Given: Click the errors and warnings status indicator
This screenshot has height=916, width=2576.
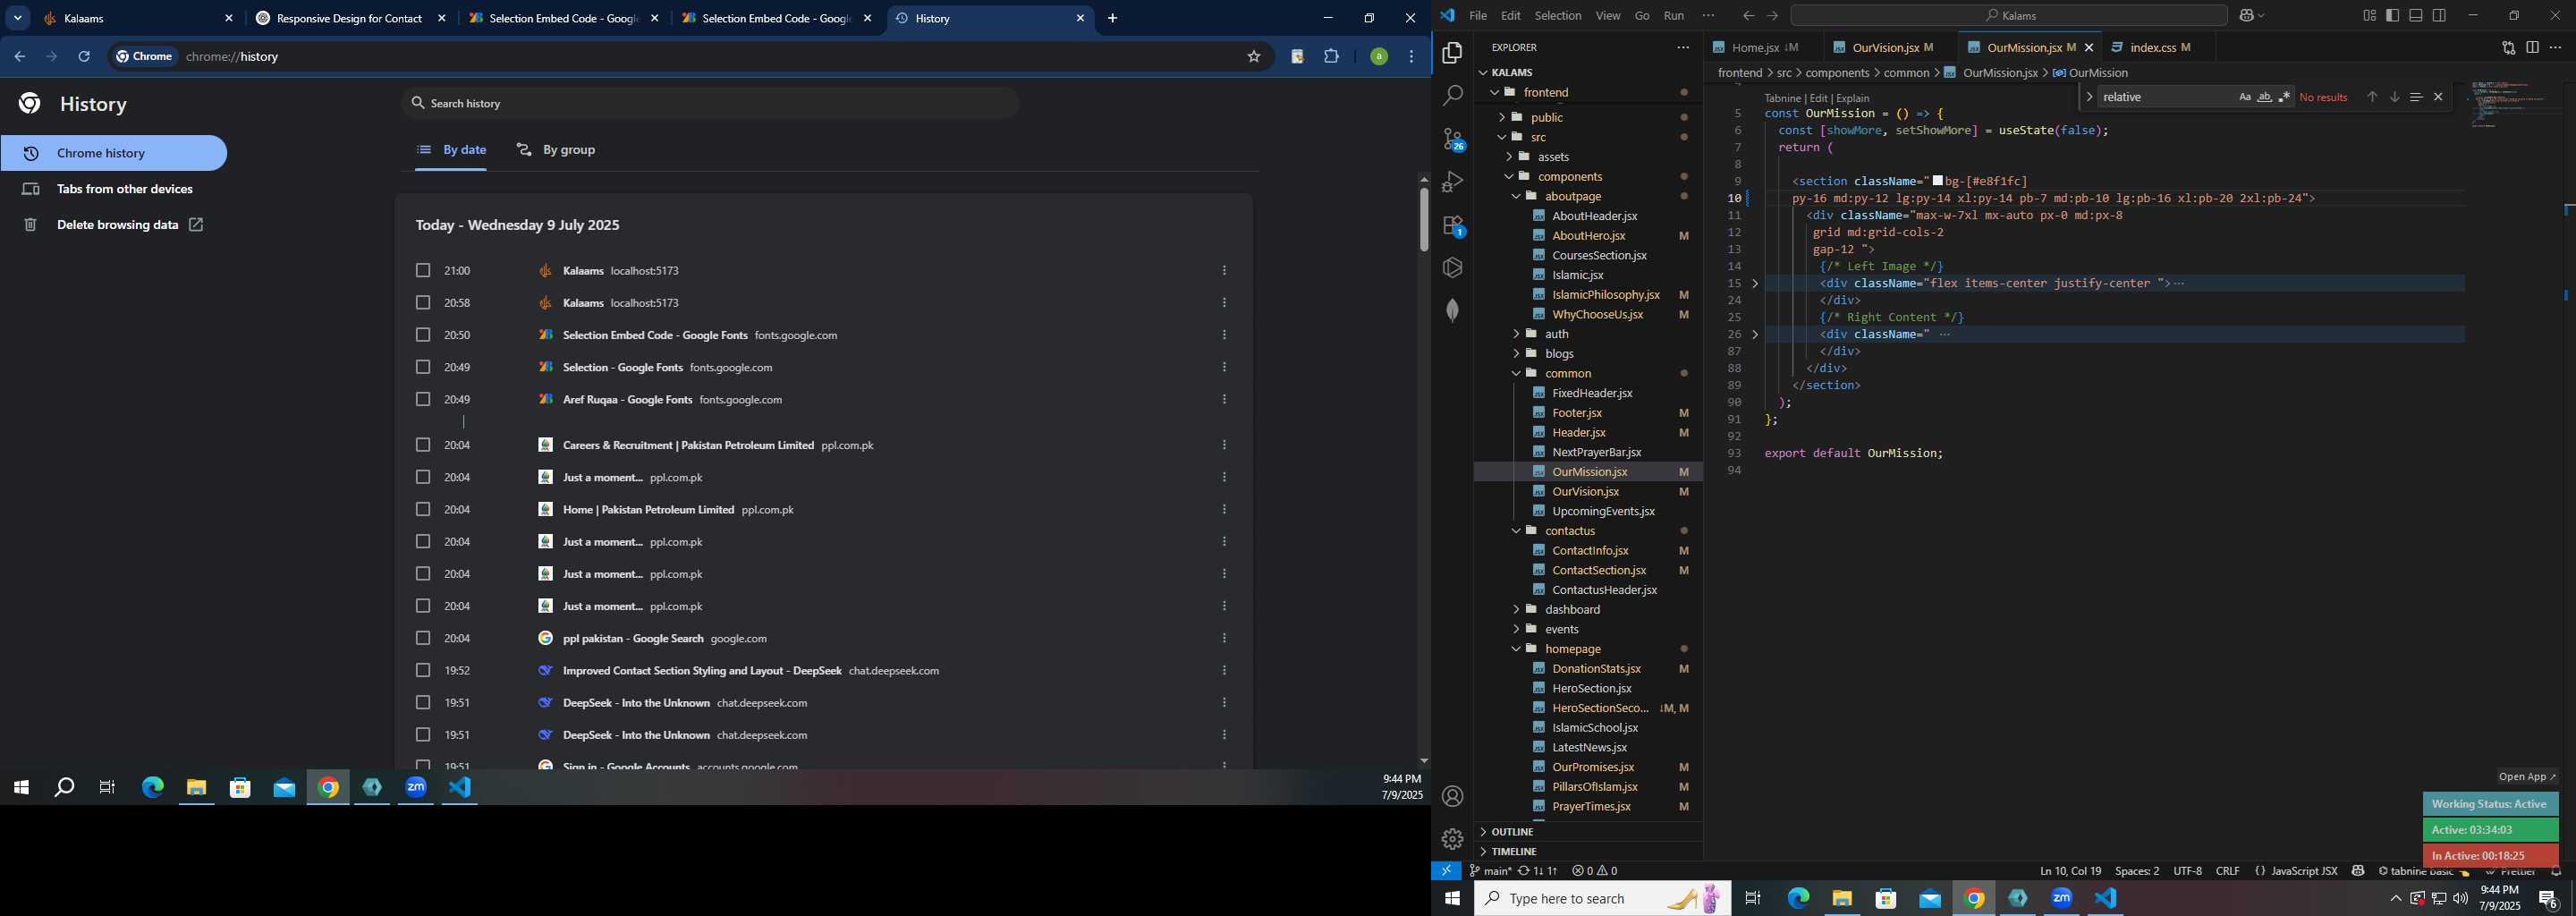Looking at the screenshot, I should tap(1595, 871).
